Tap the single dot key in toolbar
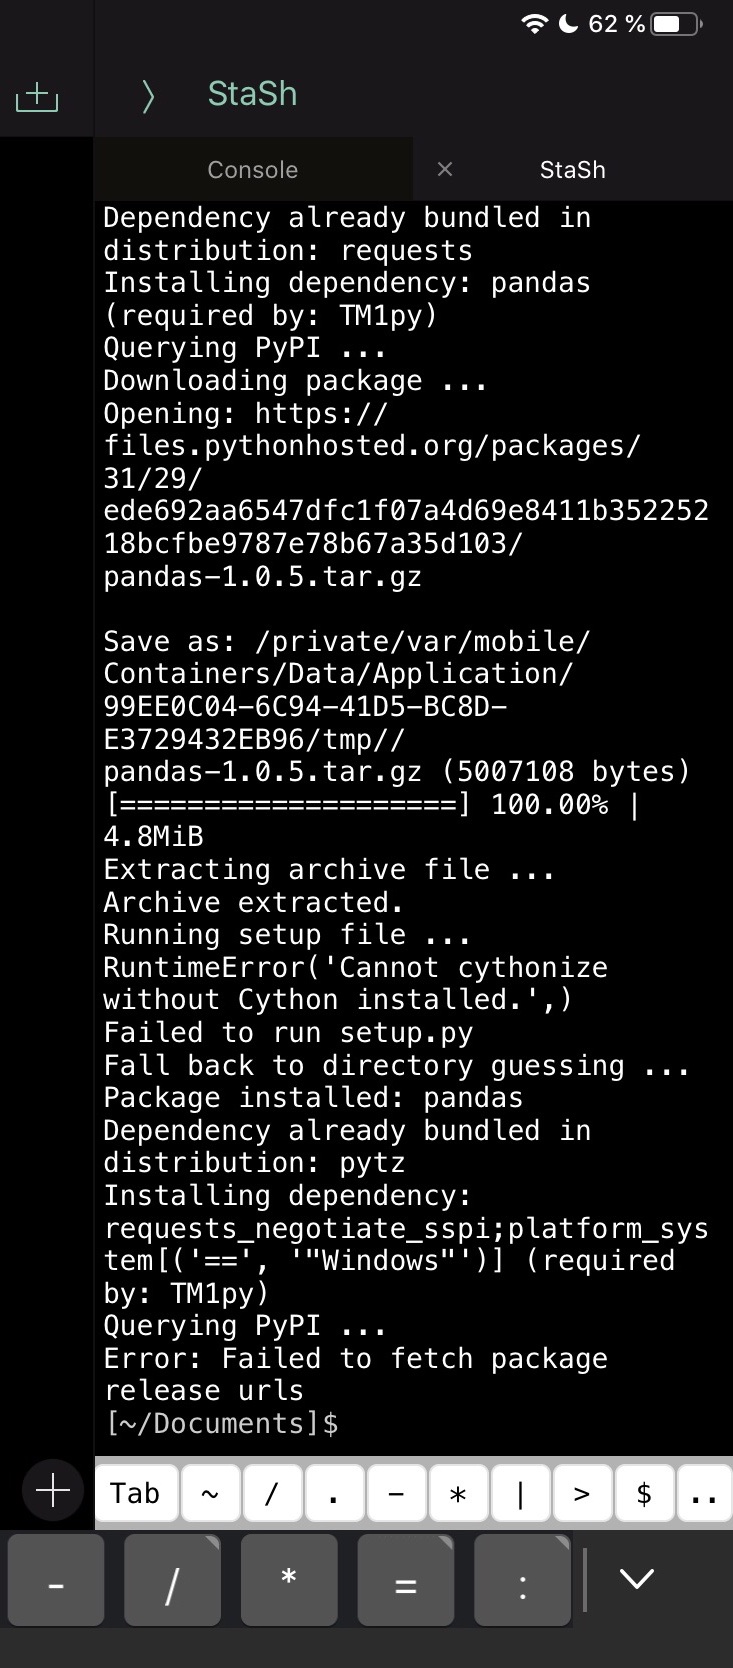733x1668 pixels. click(x=333, y=1493)
